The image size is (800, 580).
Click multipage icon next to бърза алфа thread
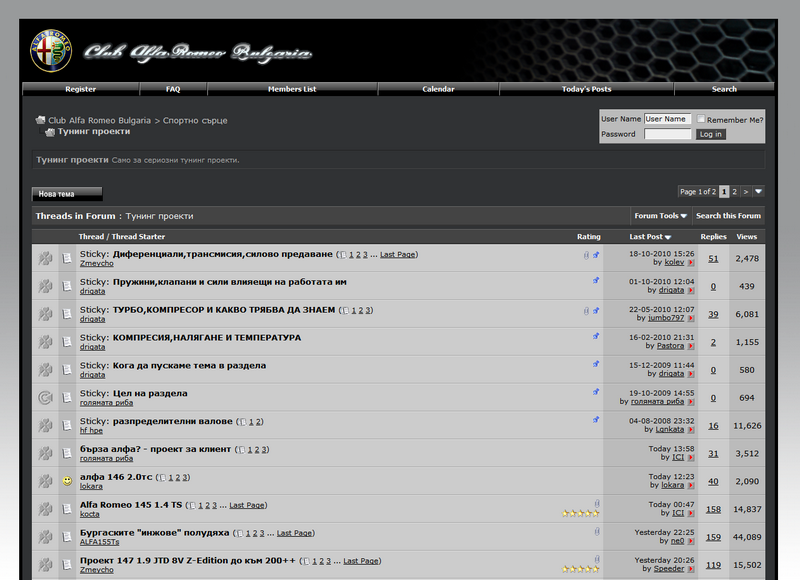click(242, 450)
